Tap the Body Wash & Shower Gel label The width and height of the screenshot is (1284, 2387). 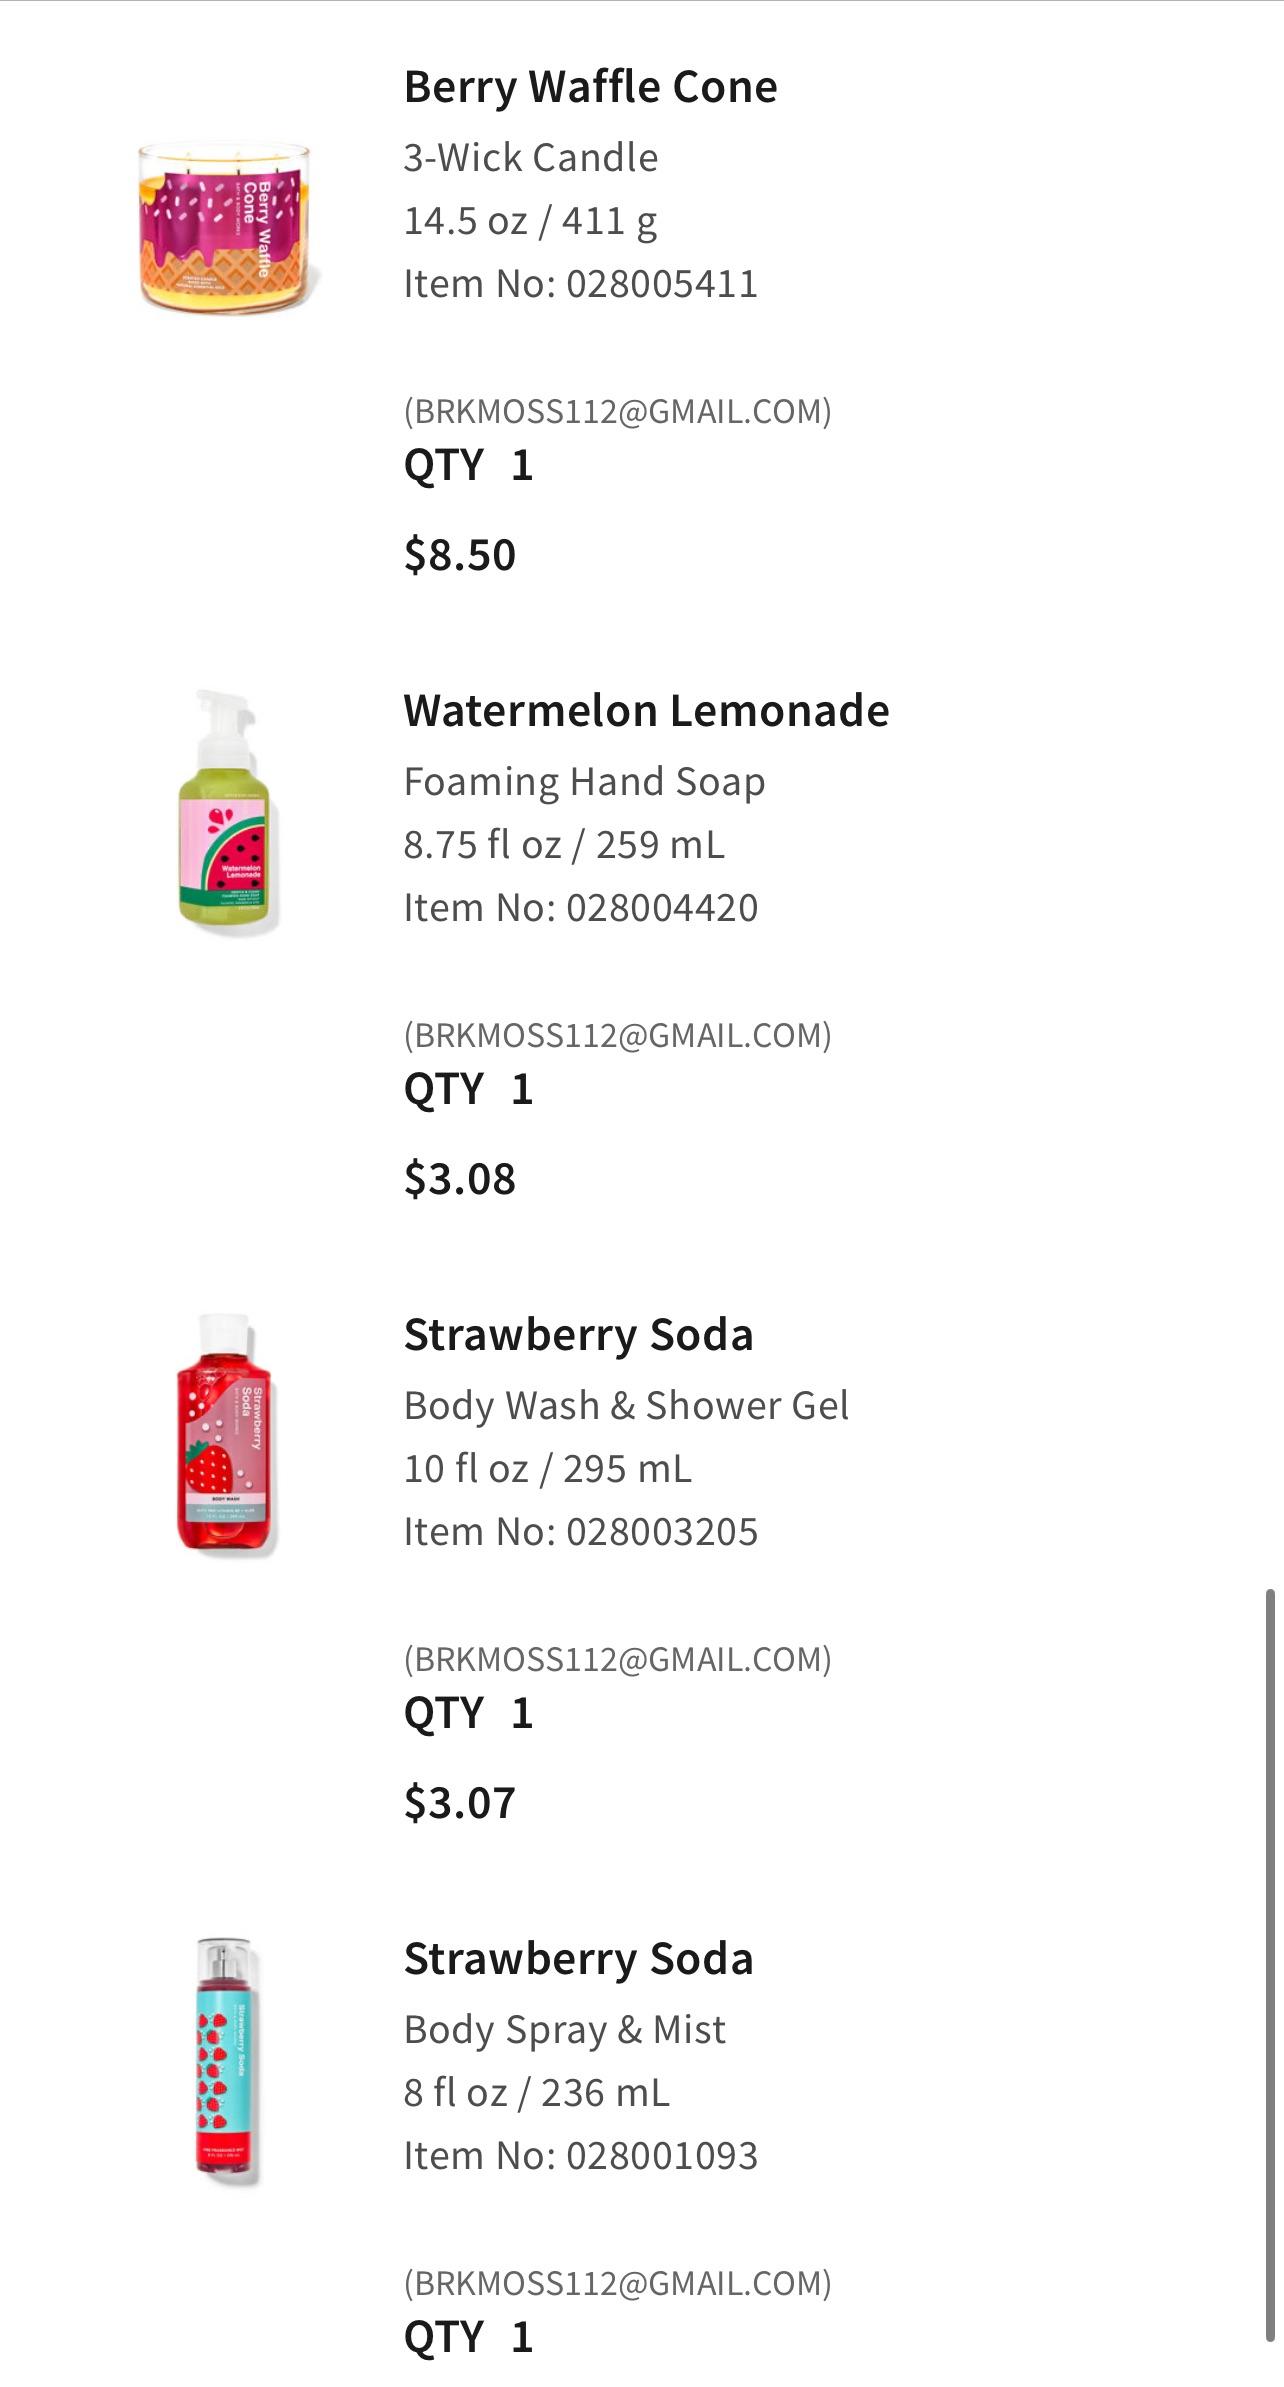click(x=626, y=1406)
